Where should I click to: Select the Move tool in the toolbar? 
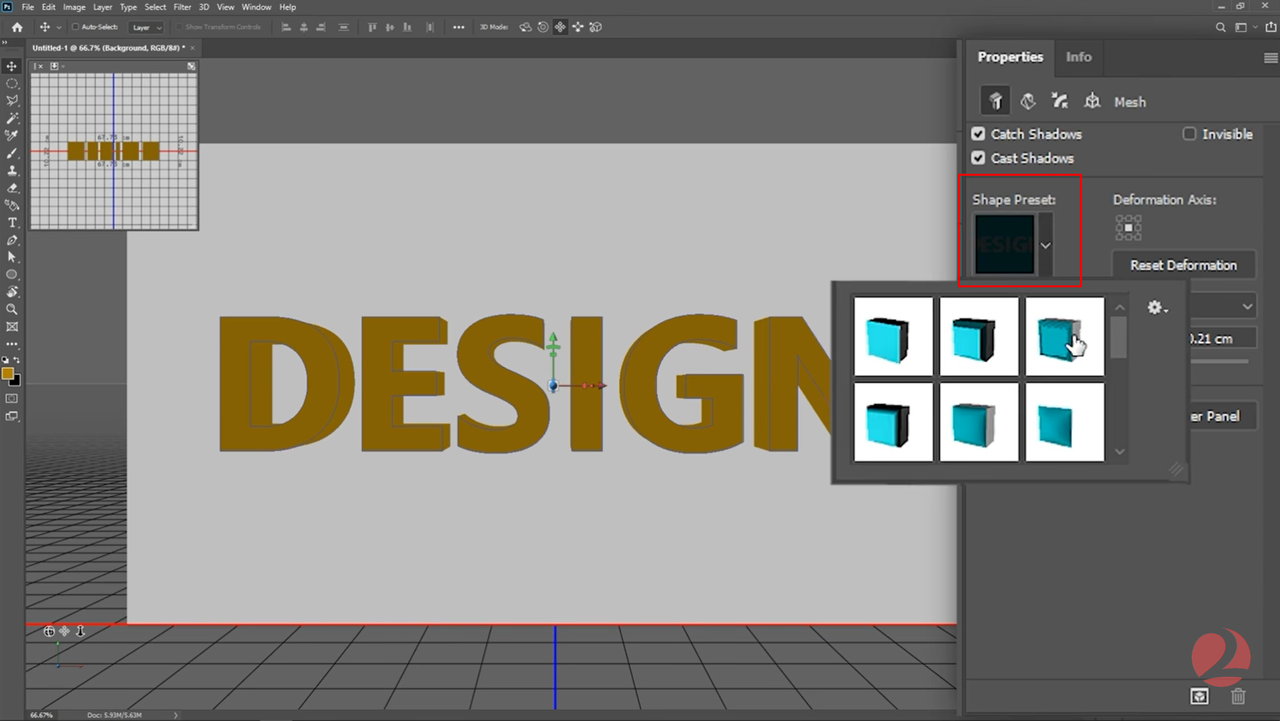[12, 66]
